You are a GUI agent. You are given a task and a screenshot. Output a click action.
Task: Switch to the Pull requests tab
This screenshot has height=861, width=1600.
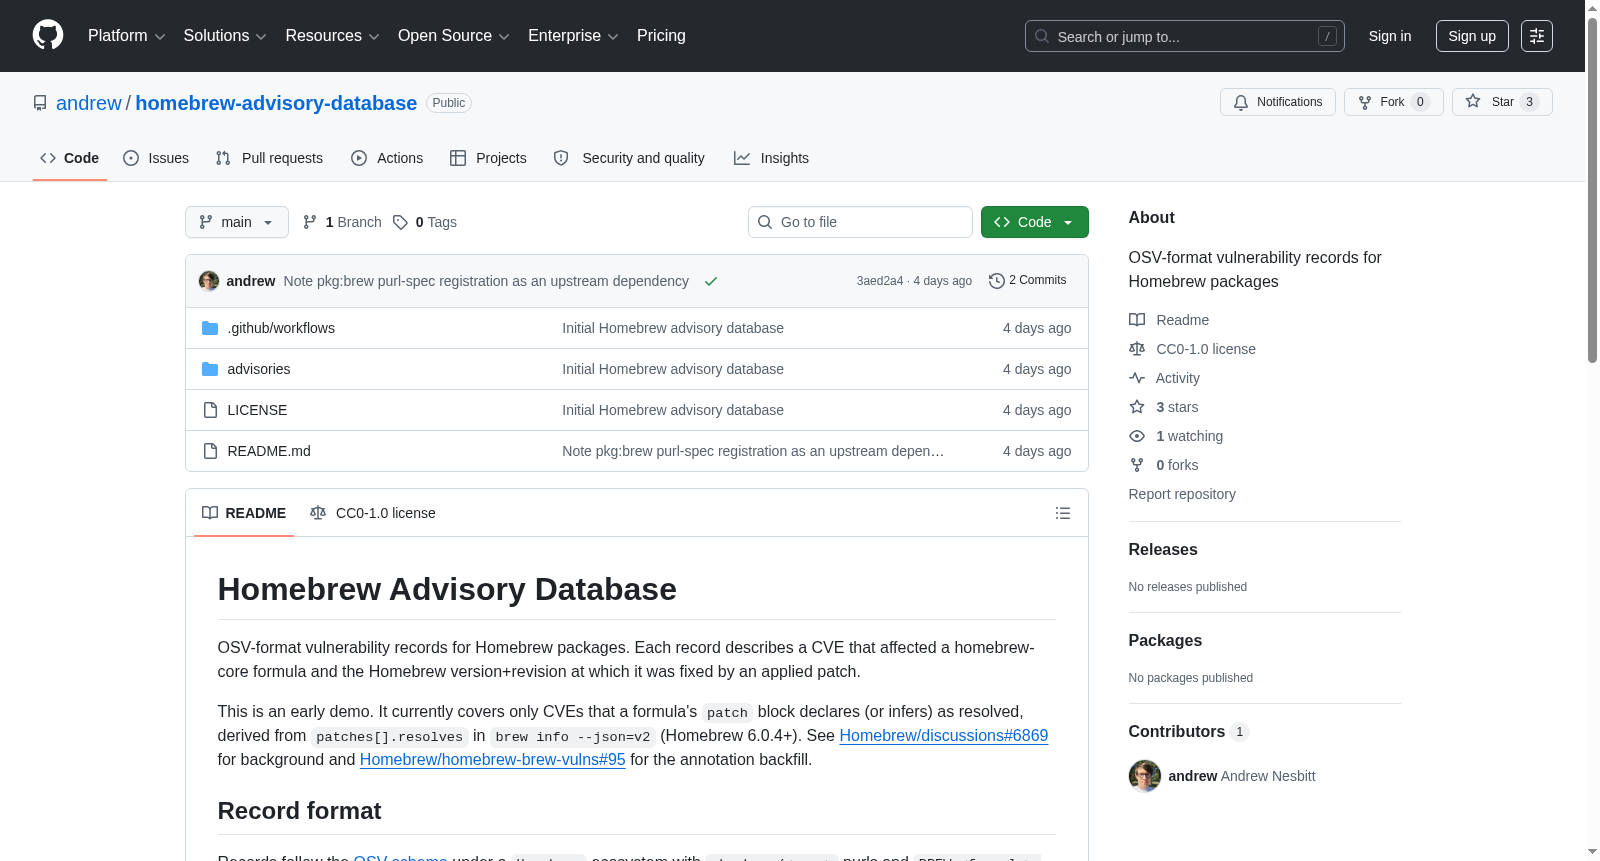tap(269, 158)
